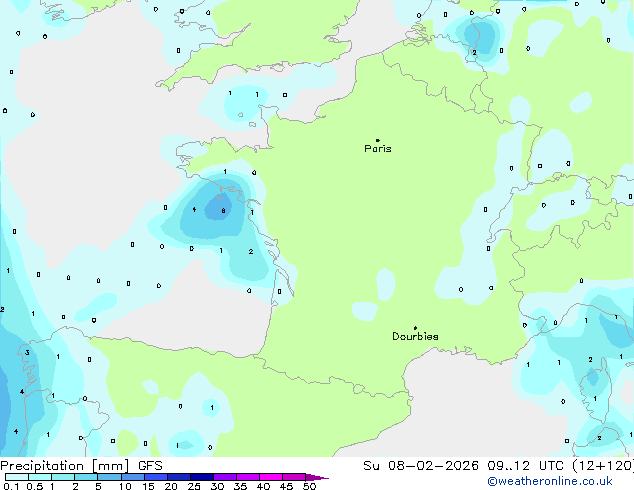
Task: Pick the 25–30 mm dark blue swatch
Action: [201, 477]
